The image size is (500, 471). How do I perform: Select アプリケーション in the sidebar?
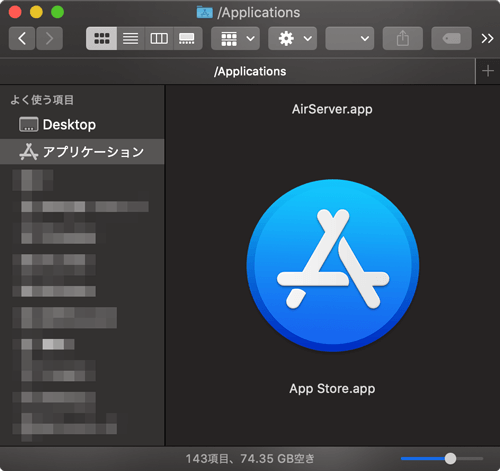(x=82, y=152)
